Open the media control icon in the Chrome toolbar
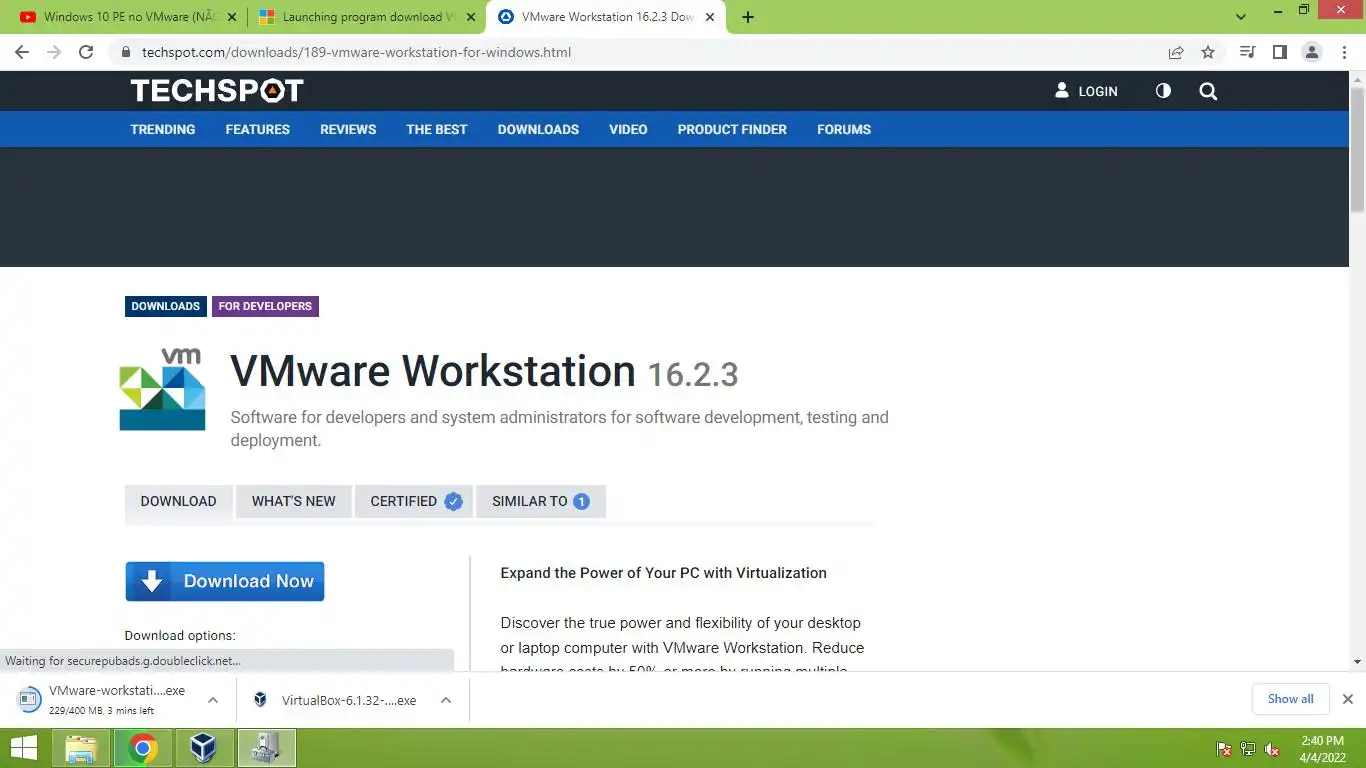The image size is (1366, 768). pyautogui.click(x=1247, y=52)
